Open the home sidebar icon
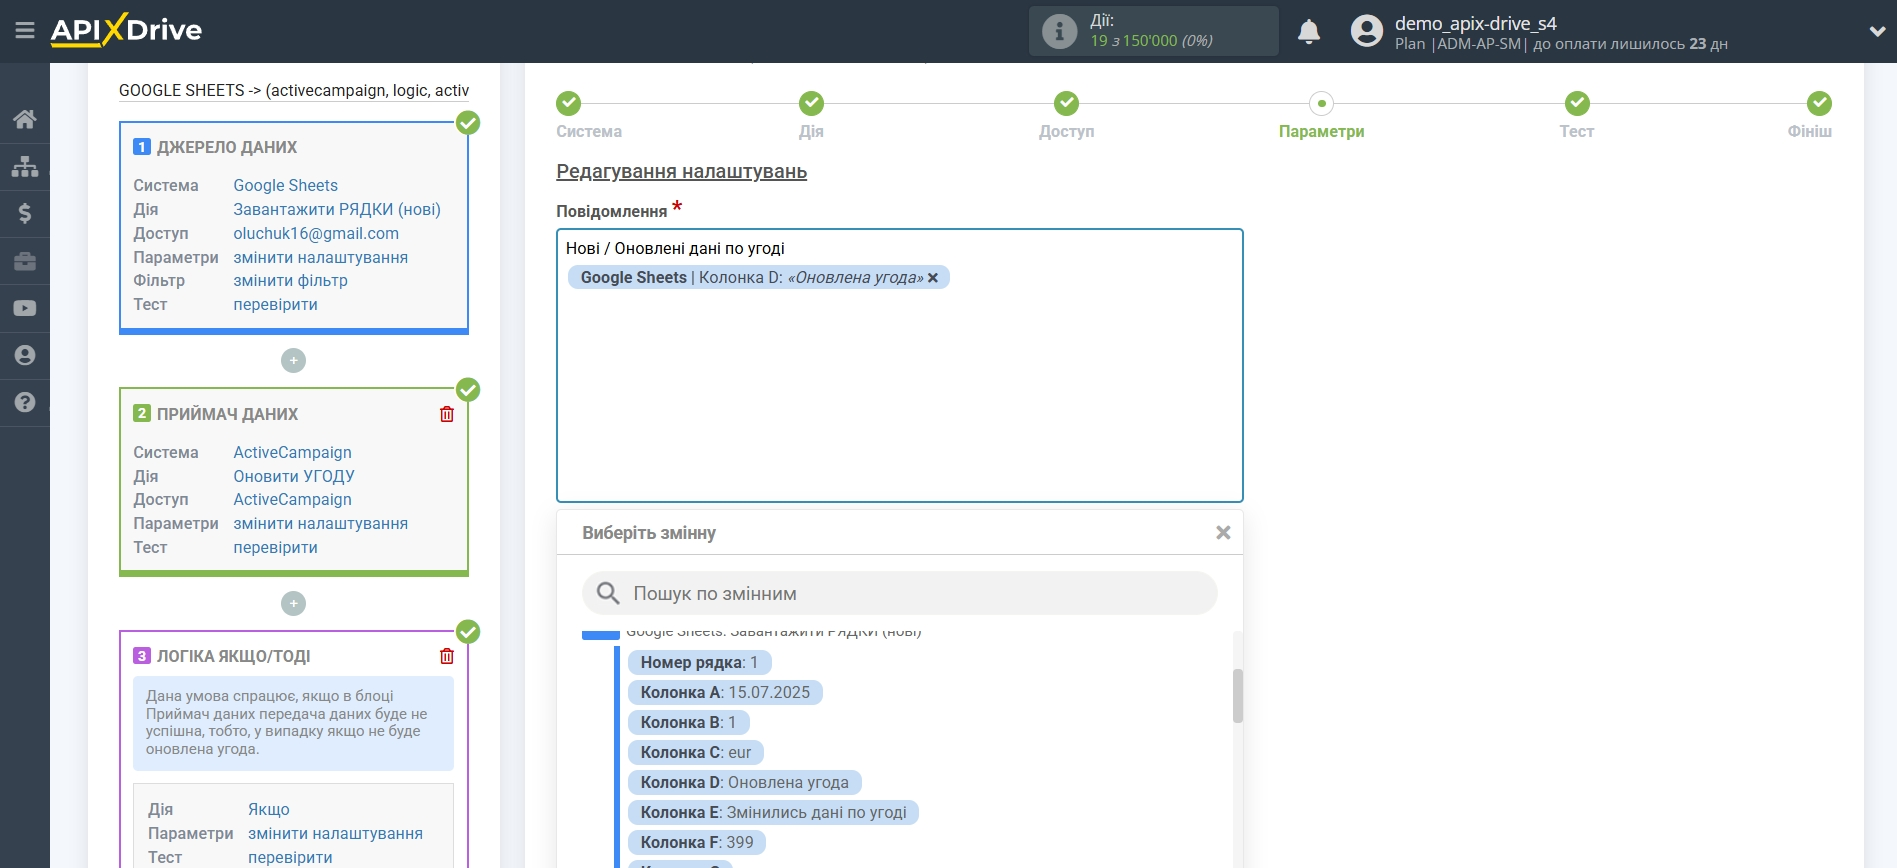 tap(25, 119)
